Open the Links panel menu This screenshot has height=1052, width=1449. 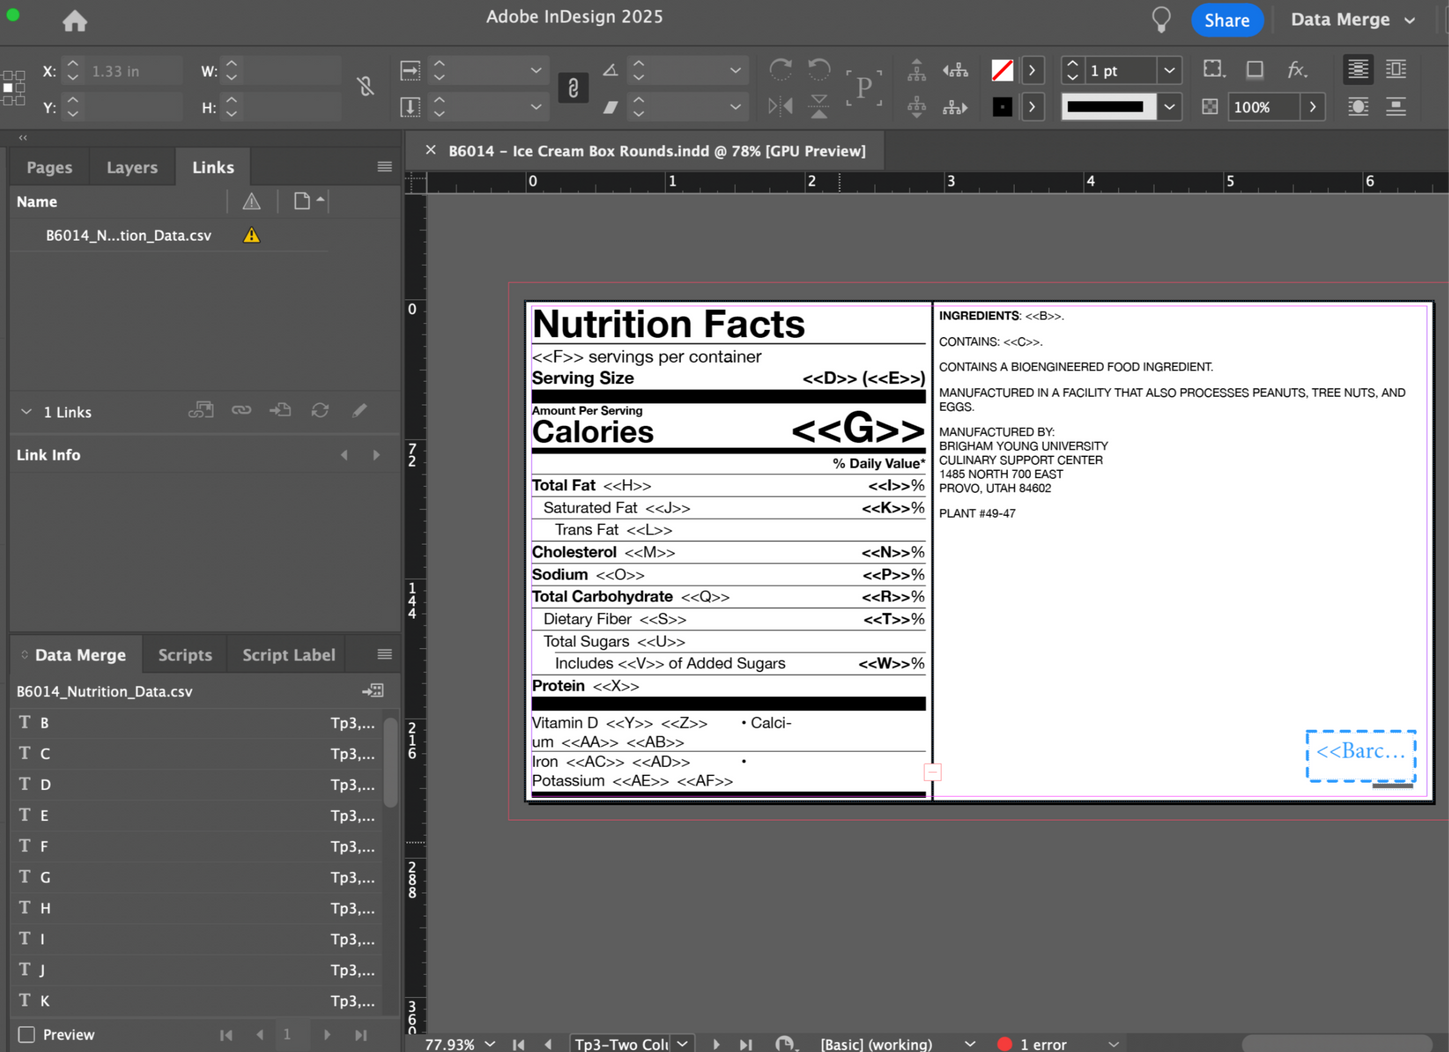point(385,167)
